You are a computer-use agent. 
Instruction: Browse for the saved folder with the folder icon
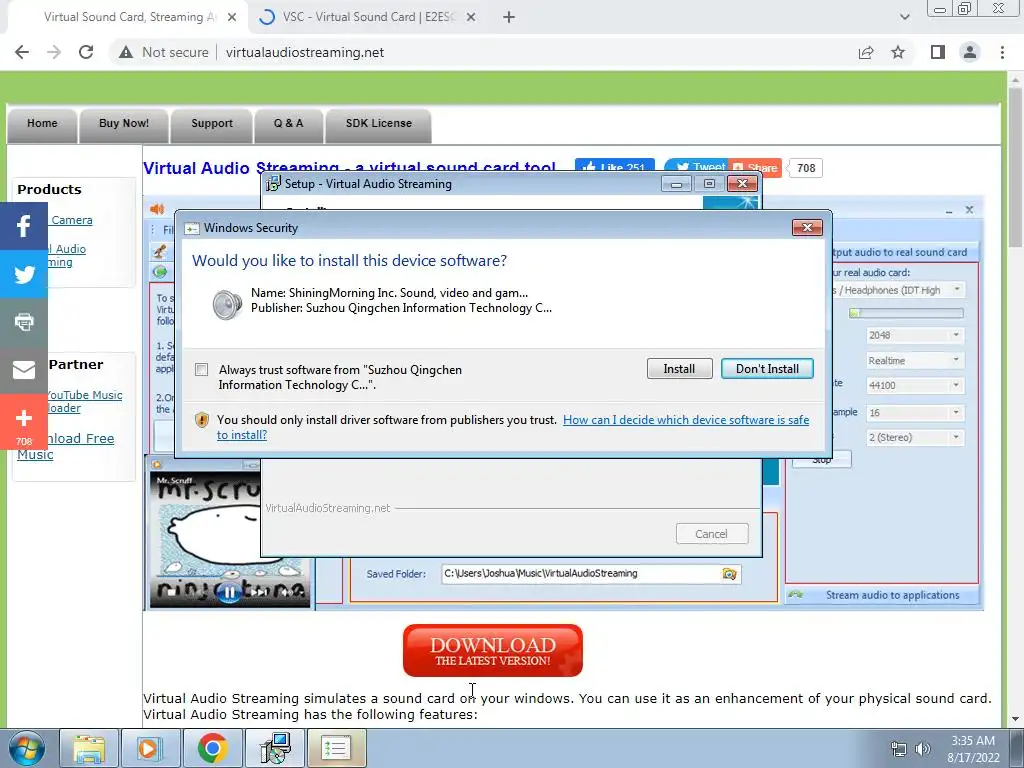click(x=729, y=574)
